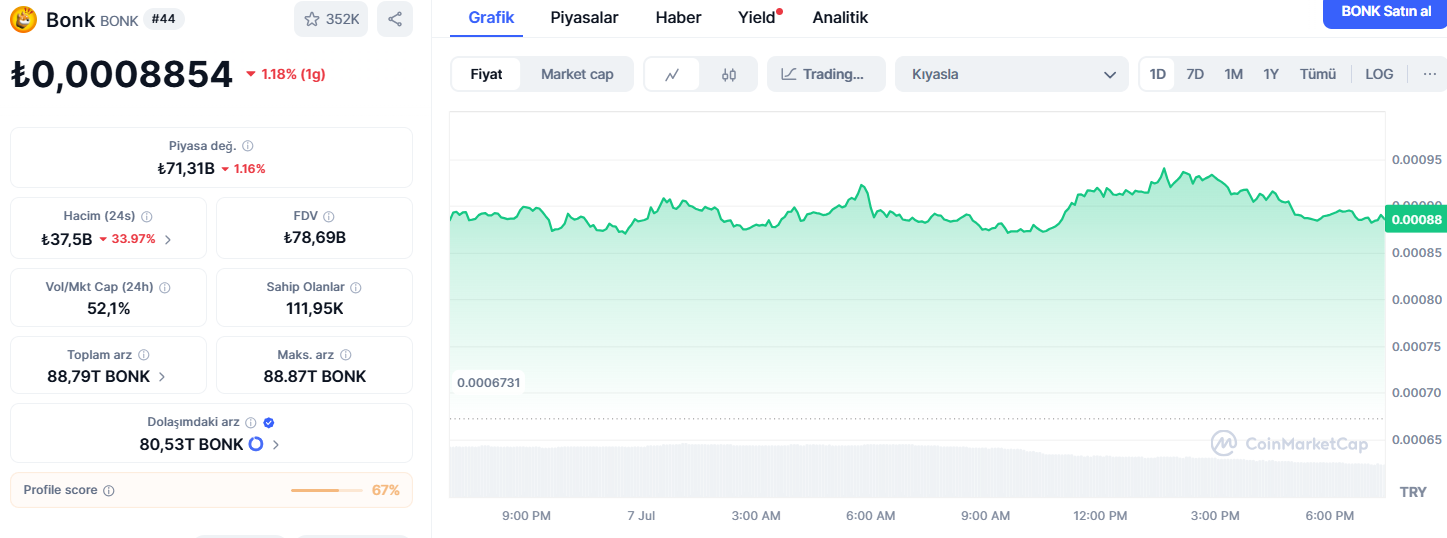Screen dimensions: 1447x538
Task: Click info icon beside Hacim (24s)
Action: click(x=147, y=216)
